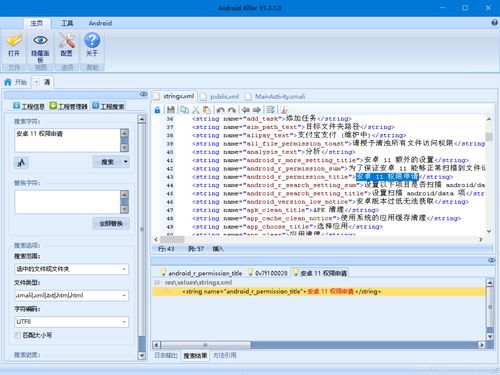Click the highlighted search result row
Viewport: 500px width, 375px height.
pos(318,292)
